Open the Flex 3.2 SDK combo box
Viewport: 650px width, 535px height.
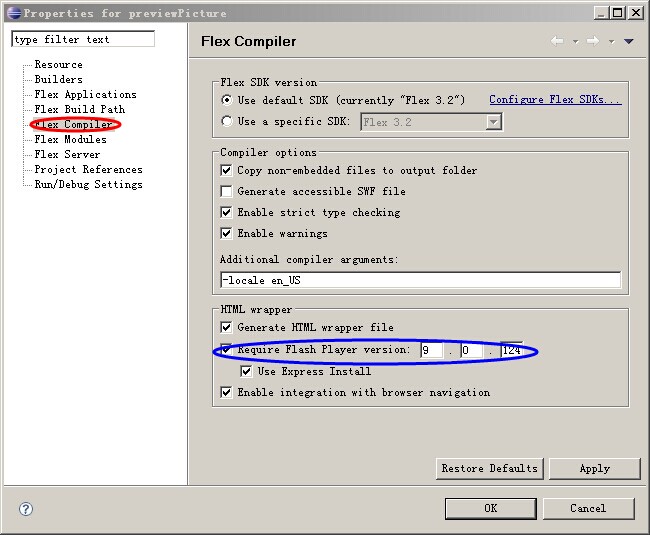[x=432, y=122]
